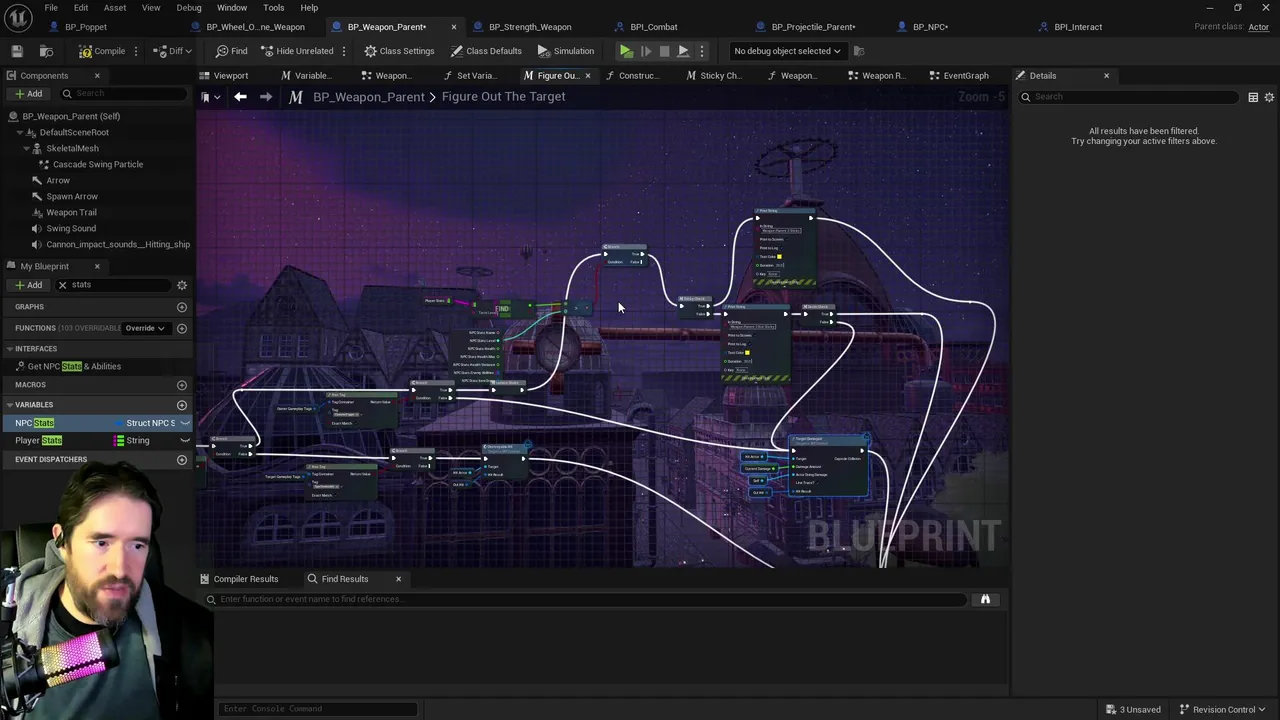Open the File menu
Viewport: 1280px width, 720px height.
(x=51, y=8)
